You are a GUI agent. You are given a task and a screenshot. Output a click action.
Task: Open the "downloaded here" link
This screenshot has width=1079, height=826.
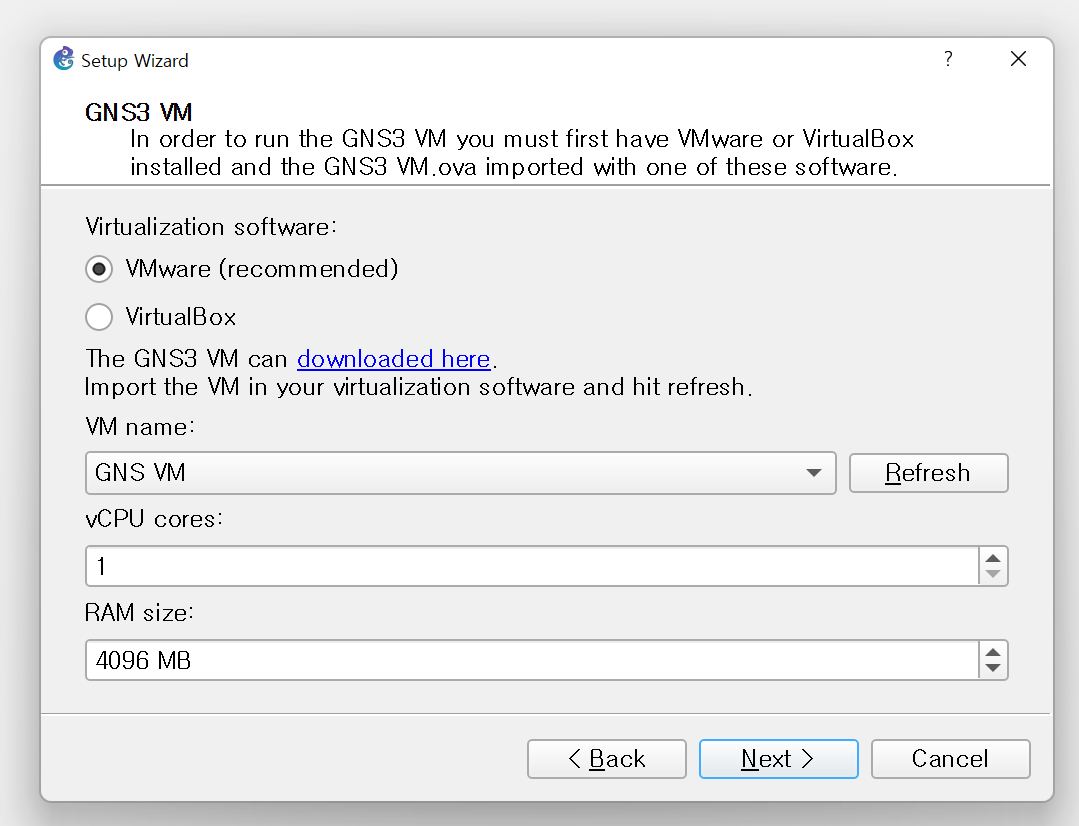tap(394, 359)
